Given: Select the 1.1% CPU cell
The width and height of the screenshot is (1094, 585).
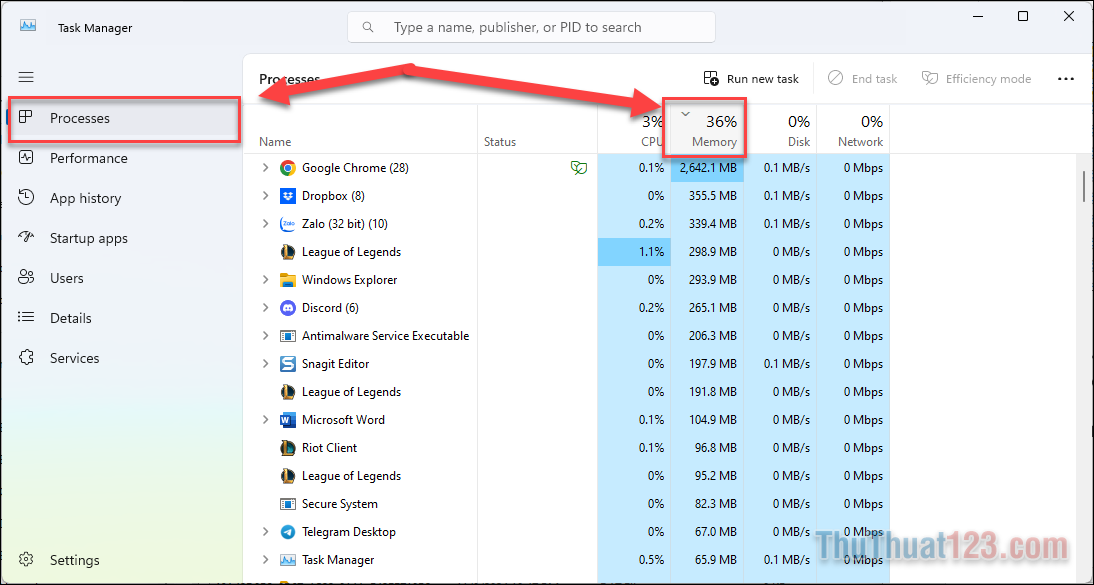Looking at the screenshot, I should [x=634, y=251].
